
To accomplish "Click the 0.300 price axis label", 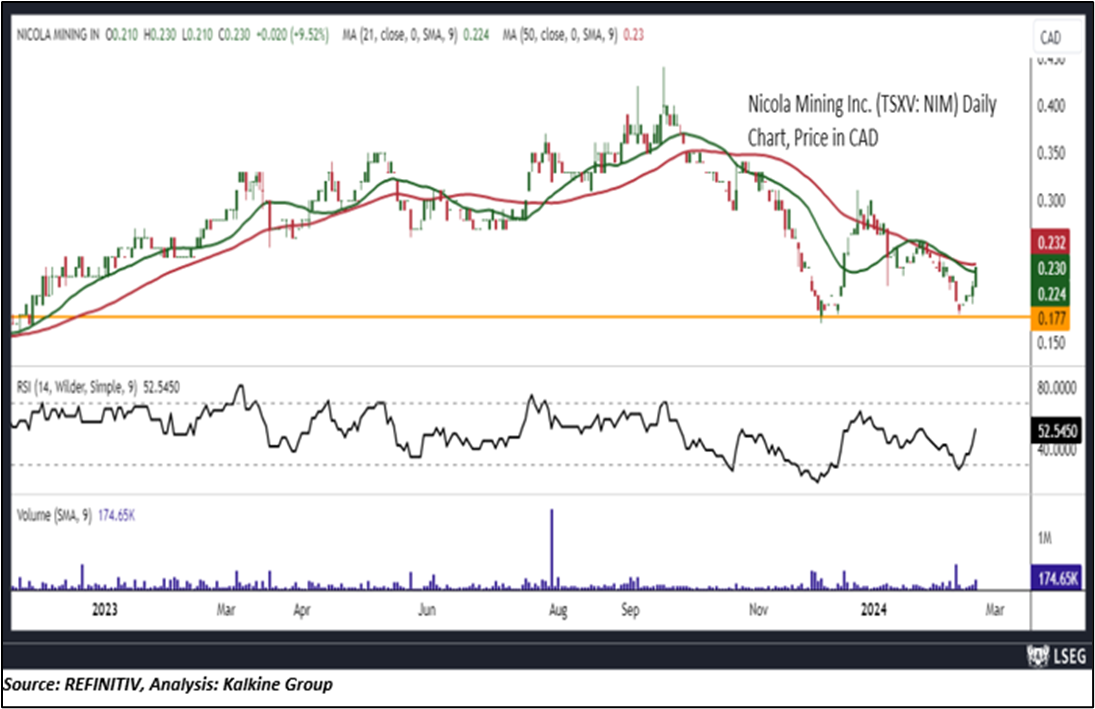I will tap(1051, 201).
